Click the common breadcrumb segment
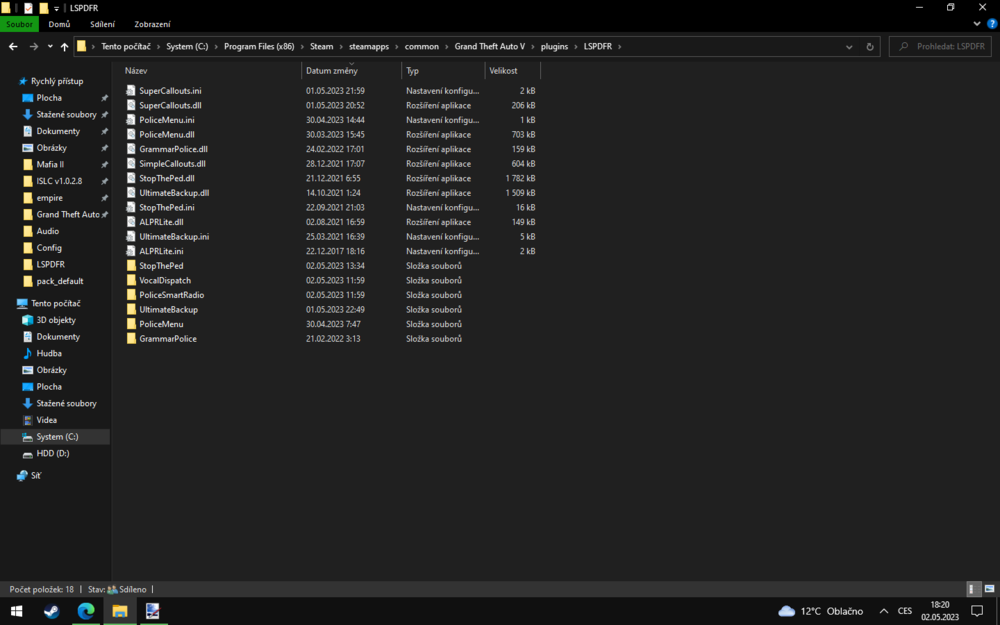 point(422,47)
